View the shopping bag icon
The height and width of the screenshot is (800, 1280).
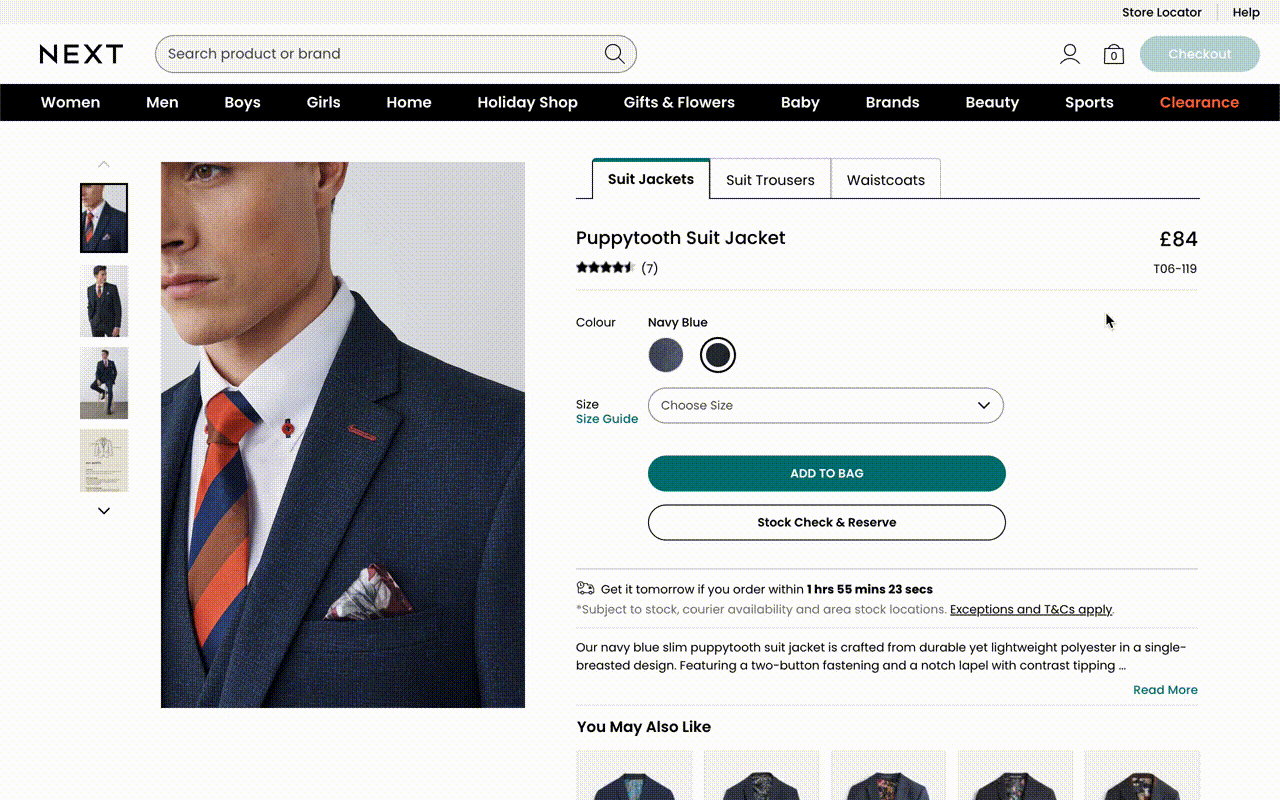[1113, 55]
